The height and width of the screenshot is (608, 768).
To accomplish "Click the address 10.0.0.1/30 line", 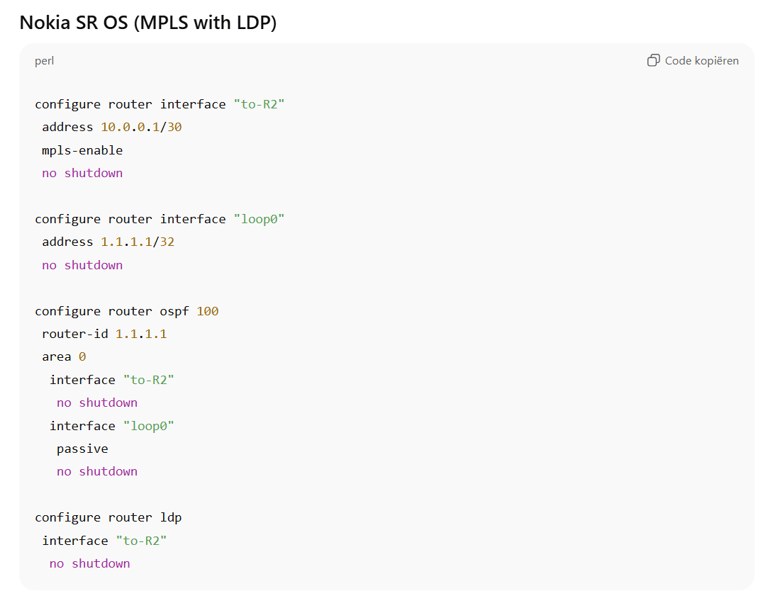I will (112, 127).
